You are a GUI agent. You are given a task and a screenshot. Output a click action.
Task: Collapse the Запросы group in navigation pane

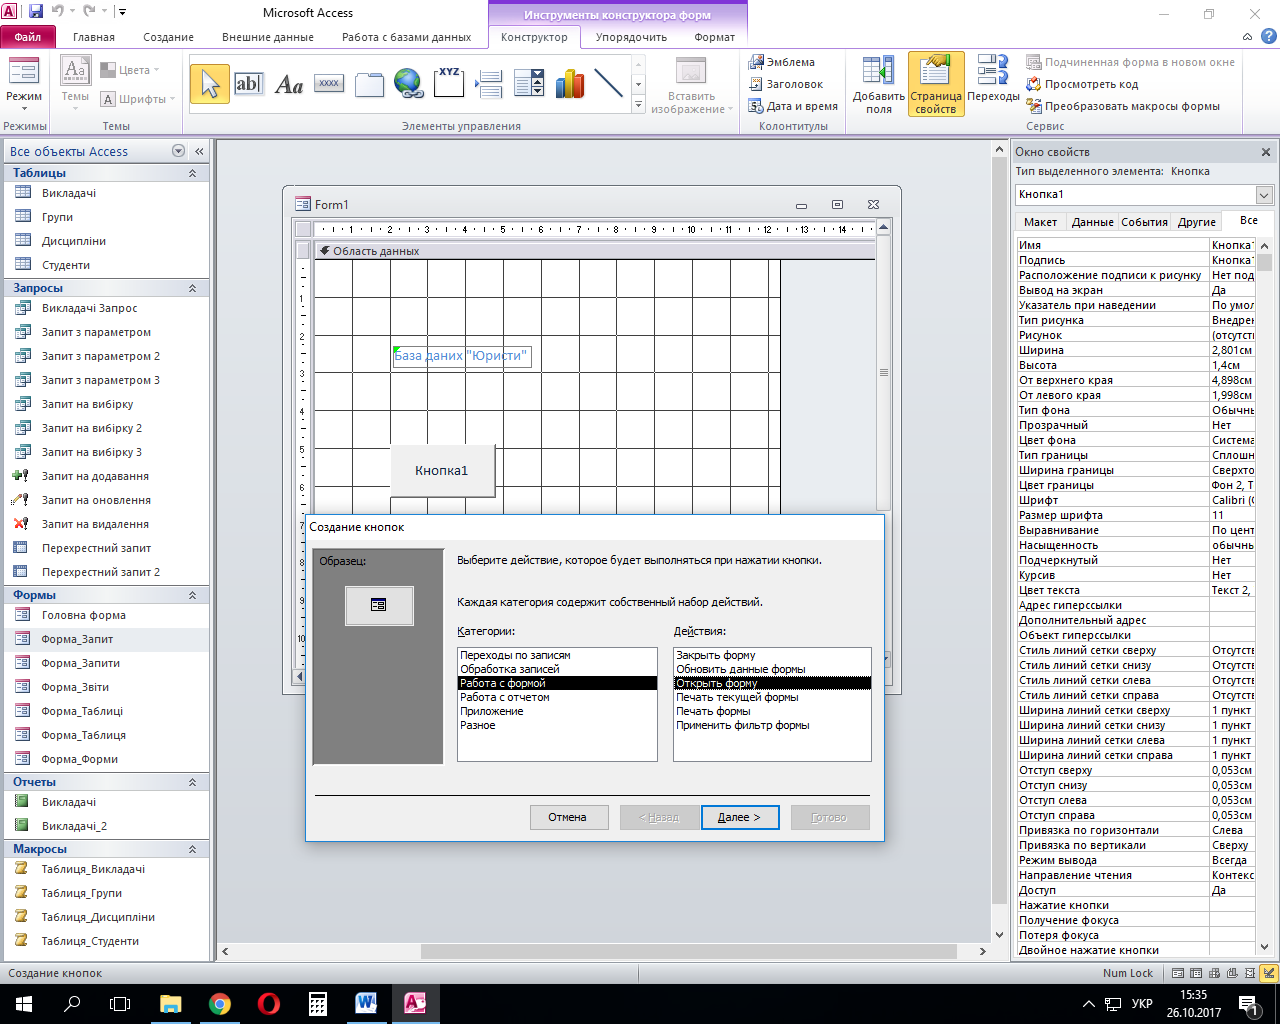tap(193, 288)
